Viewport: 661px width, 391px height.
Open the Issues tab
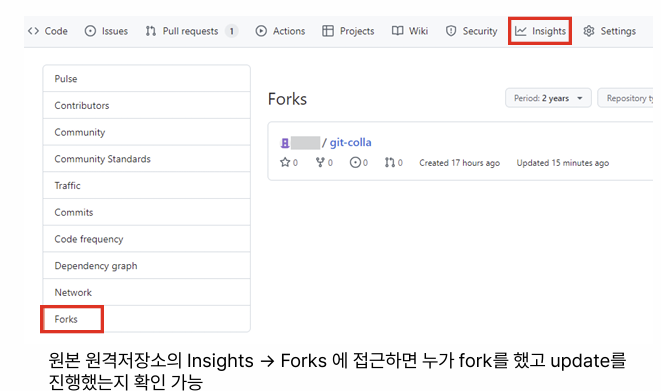106,31
